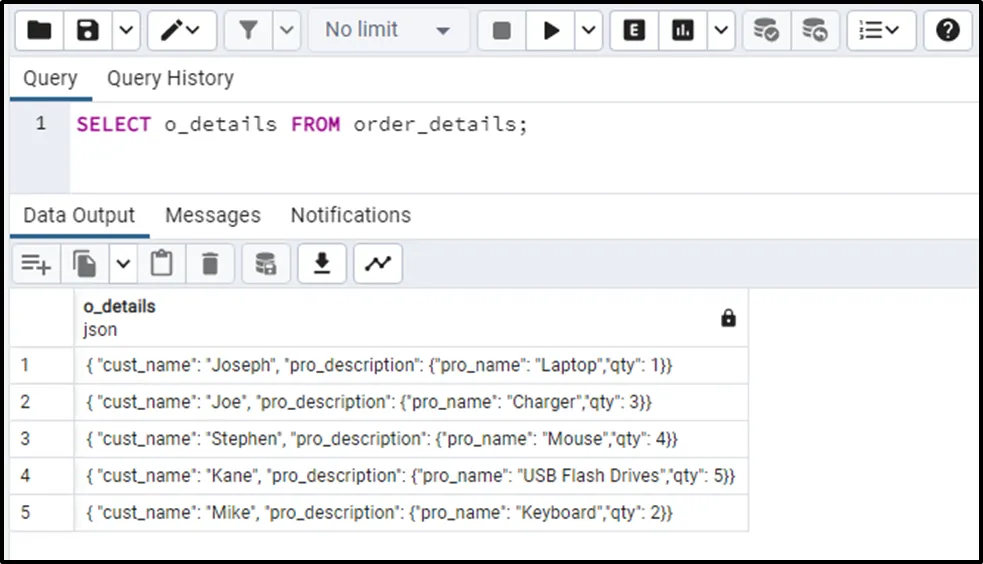Expand the Execute options dropdown arrow
Screen dimensions: 983x564
588,30
